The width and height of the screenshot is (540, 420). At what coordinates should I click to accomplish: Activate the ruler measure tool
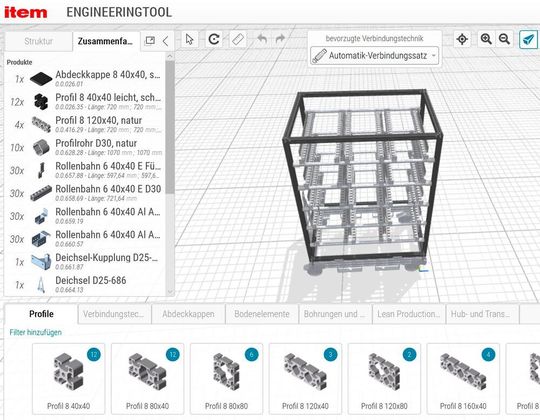coord(238,39)
